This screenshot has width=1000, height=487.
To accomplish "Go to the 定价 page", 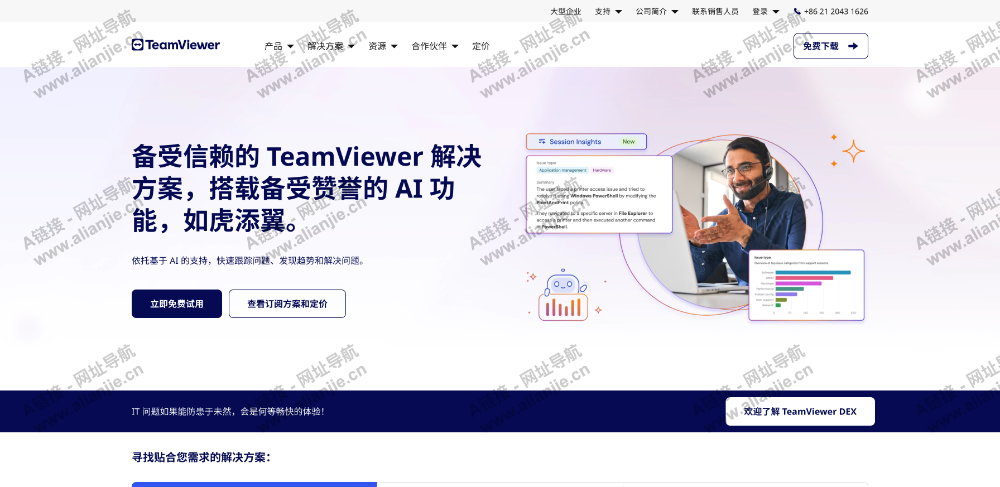I will click(481, 46).
